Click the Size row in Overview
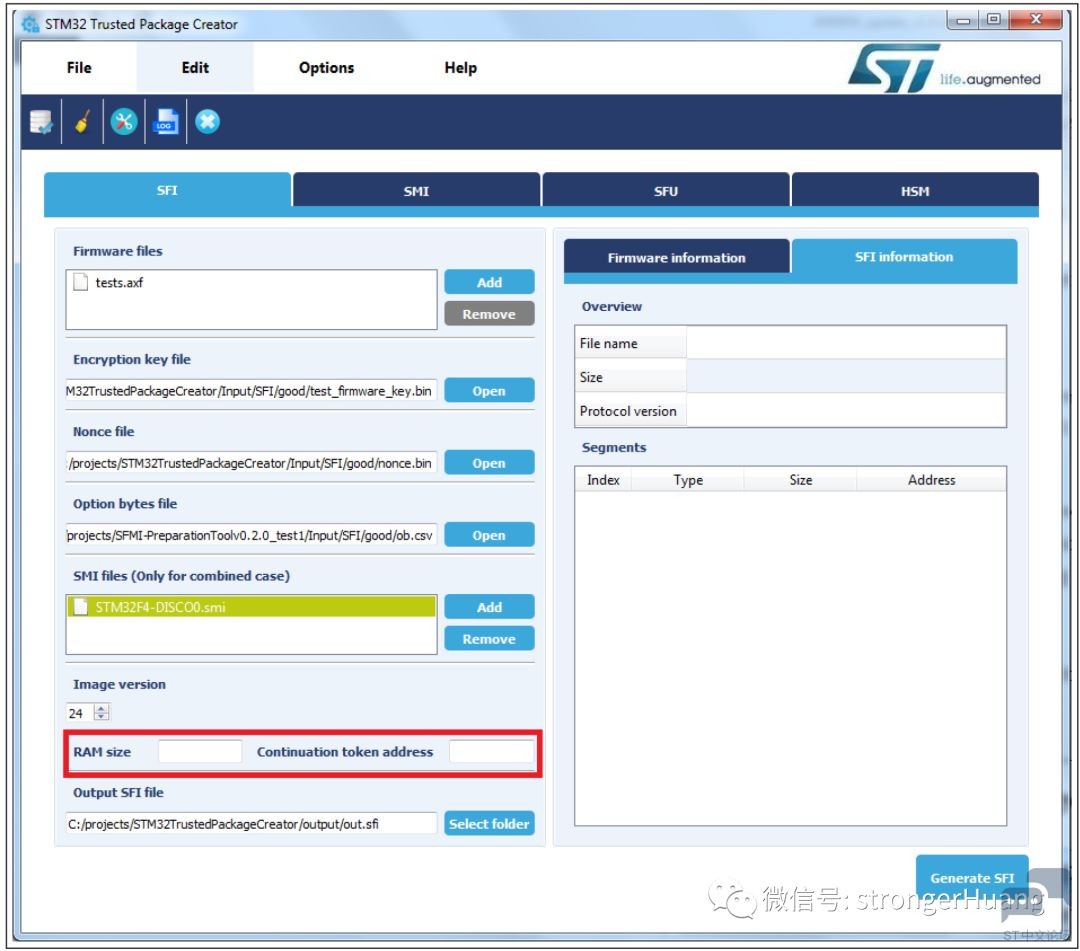This screenshot has width=1080, height=951. 790,377
